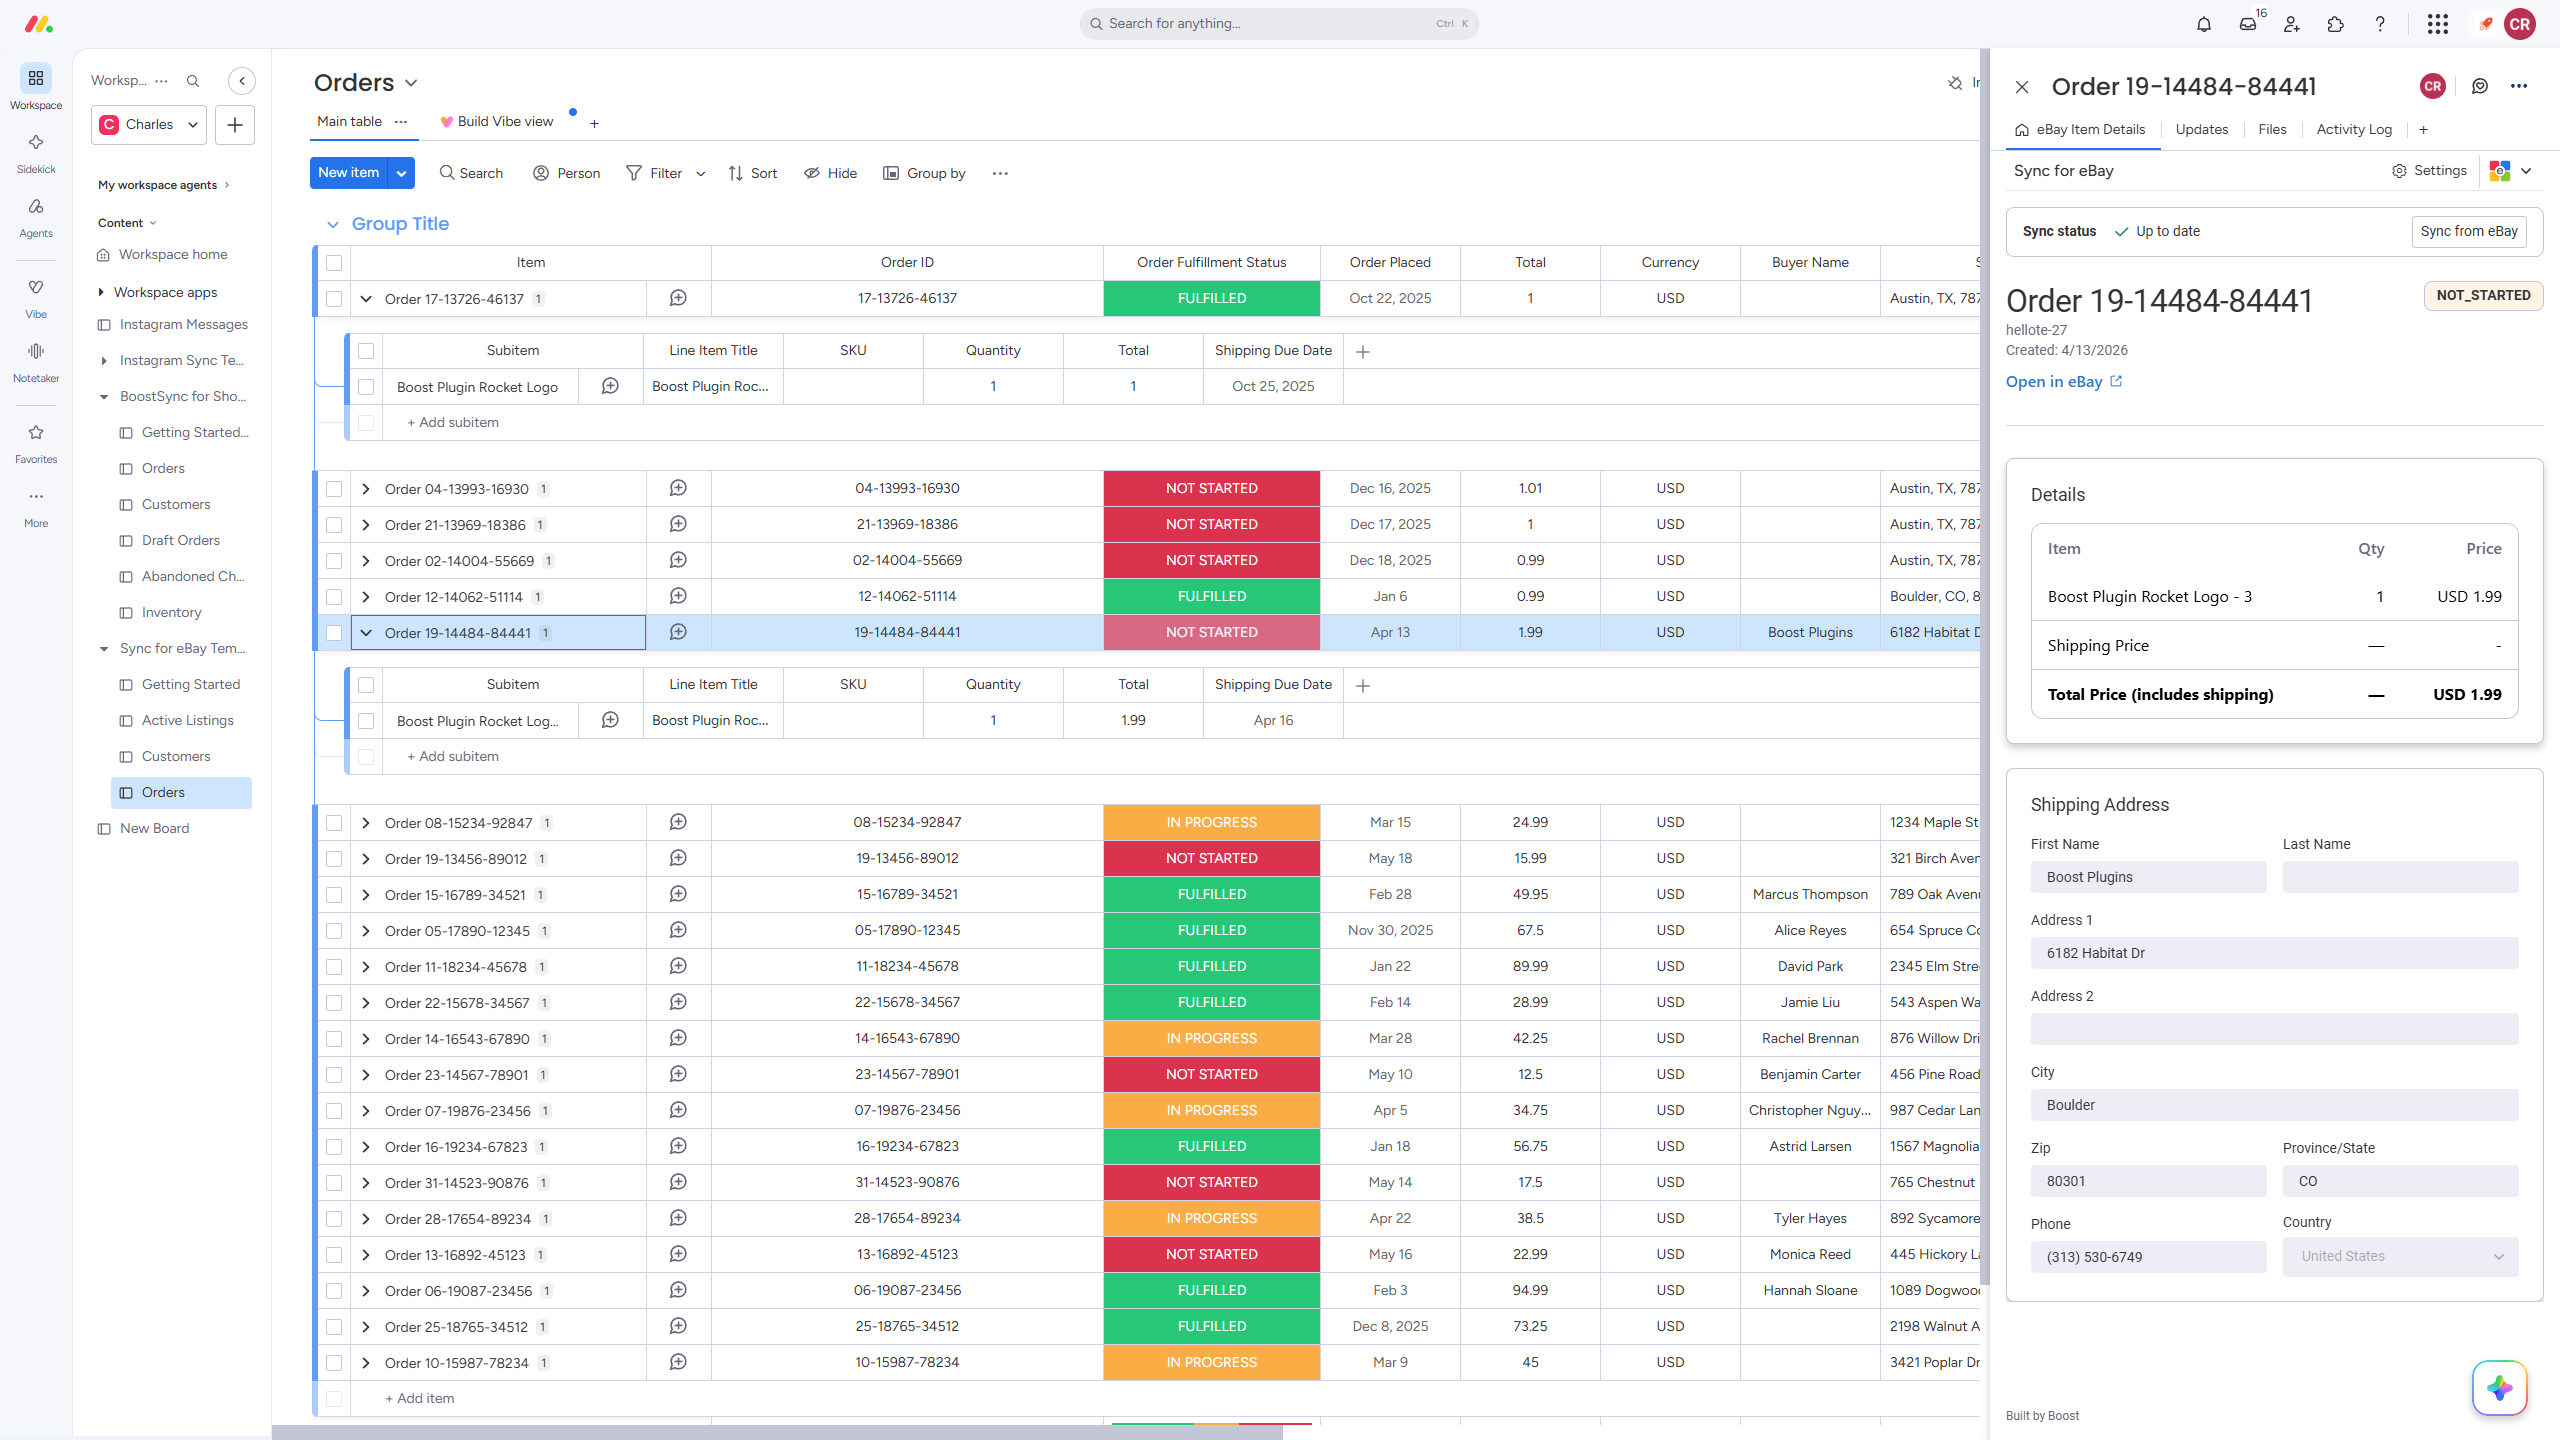Screen dimensions: 2560x1440
Task: Open updates for Order 17-13726-46137
Action: point(678,298)
